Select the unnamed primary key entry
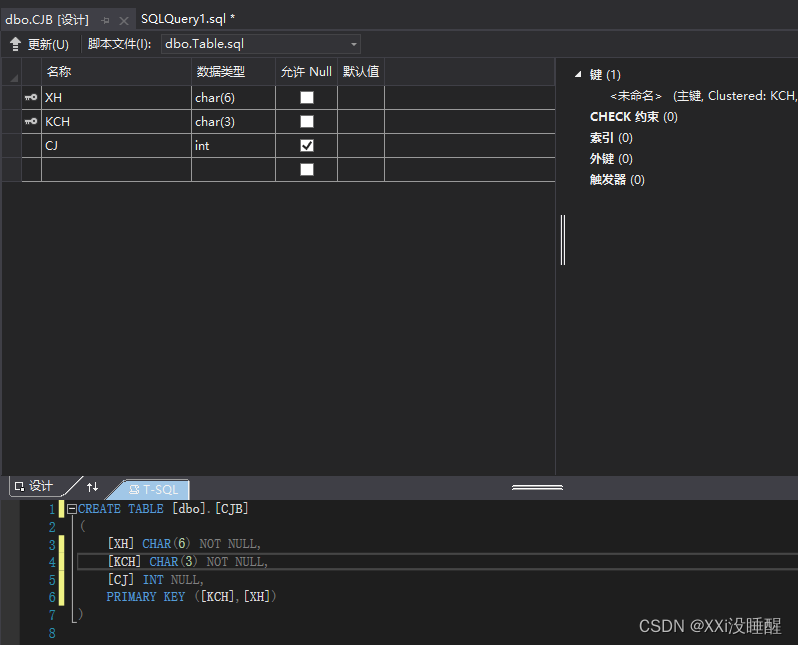Image resolution: width=798 pixels, height=645 pixels. [702, 96]
